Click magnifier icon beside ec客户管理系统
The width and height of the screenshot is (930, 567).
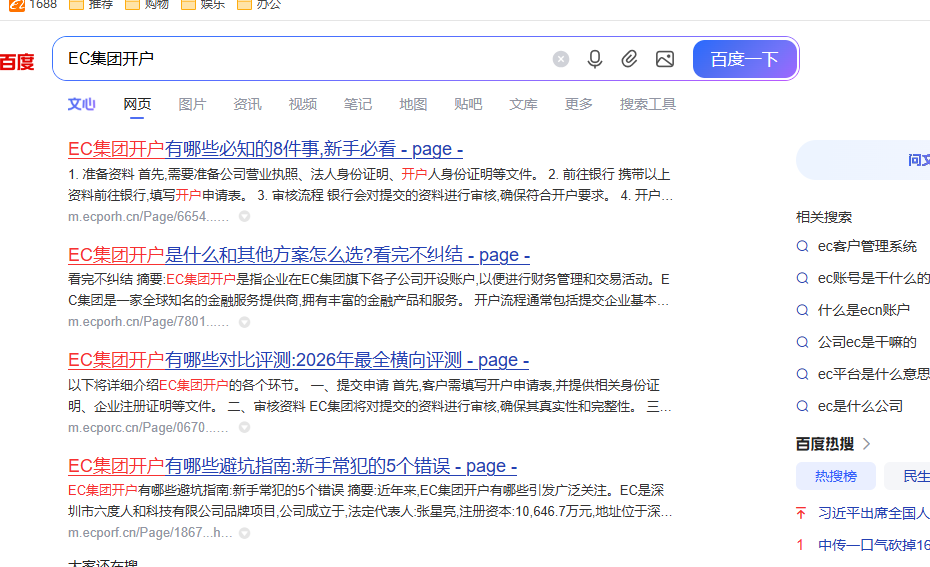(802, 246)
